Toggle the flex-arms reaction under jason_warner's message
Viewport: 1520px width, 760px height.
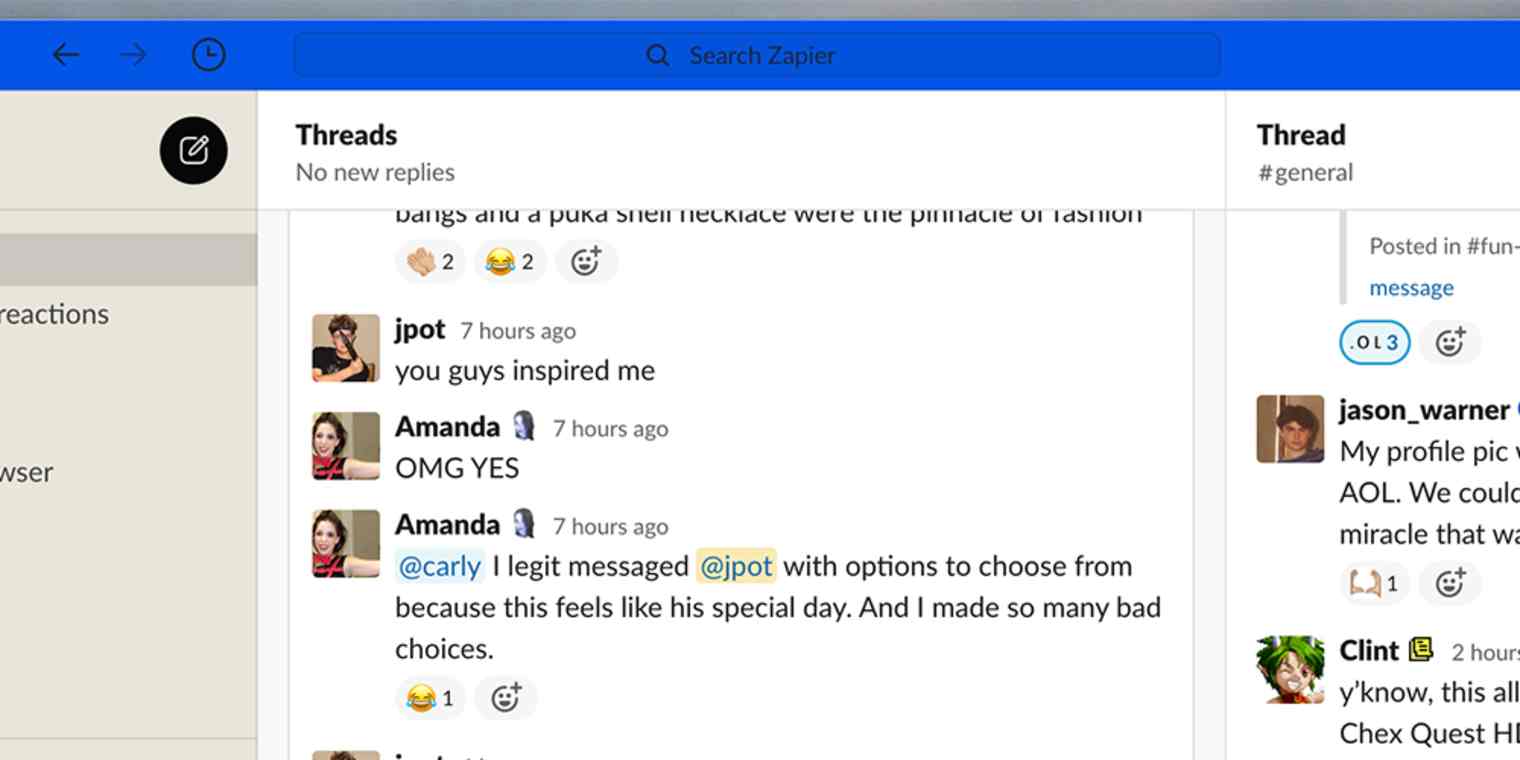tap(1374, 583)
